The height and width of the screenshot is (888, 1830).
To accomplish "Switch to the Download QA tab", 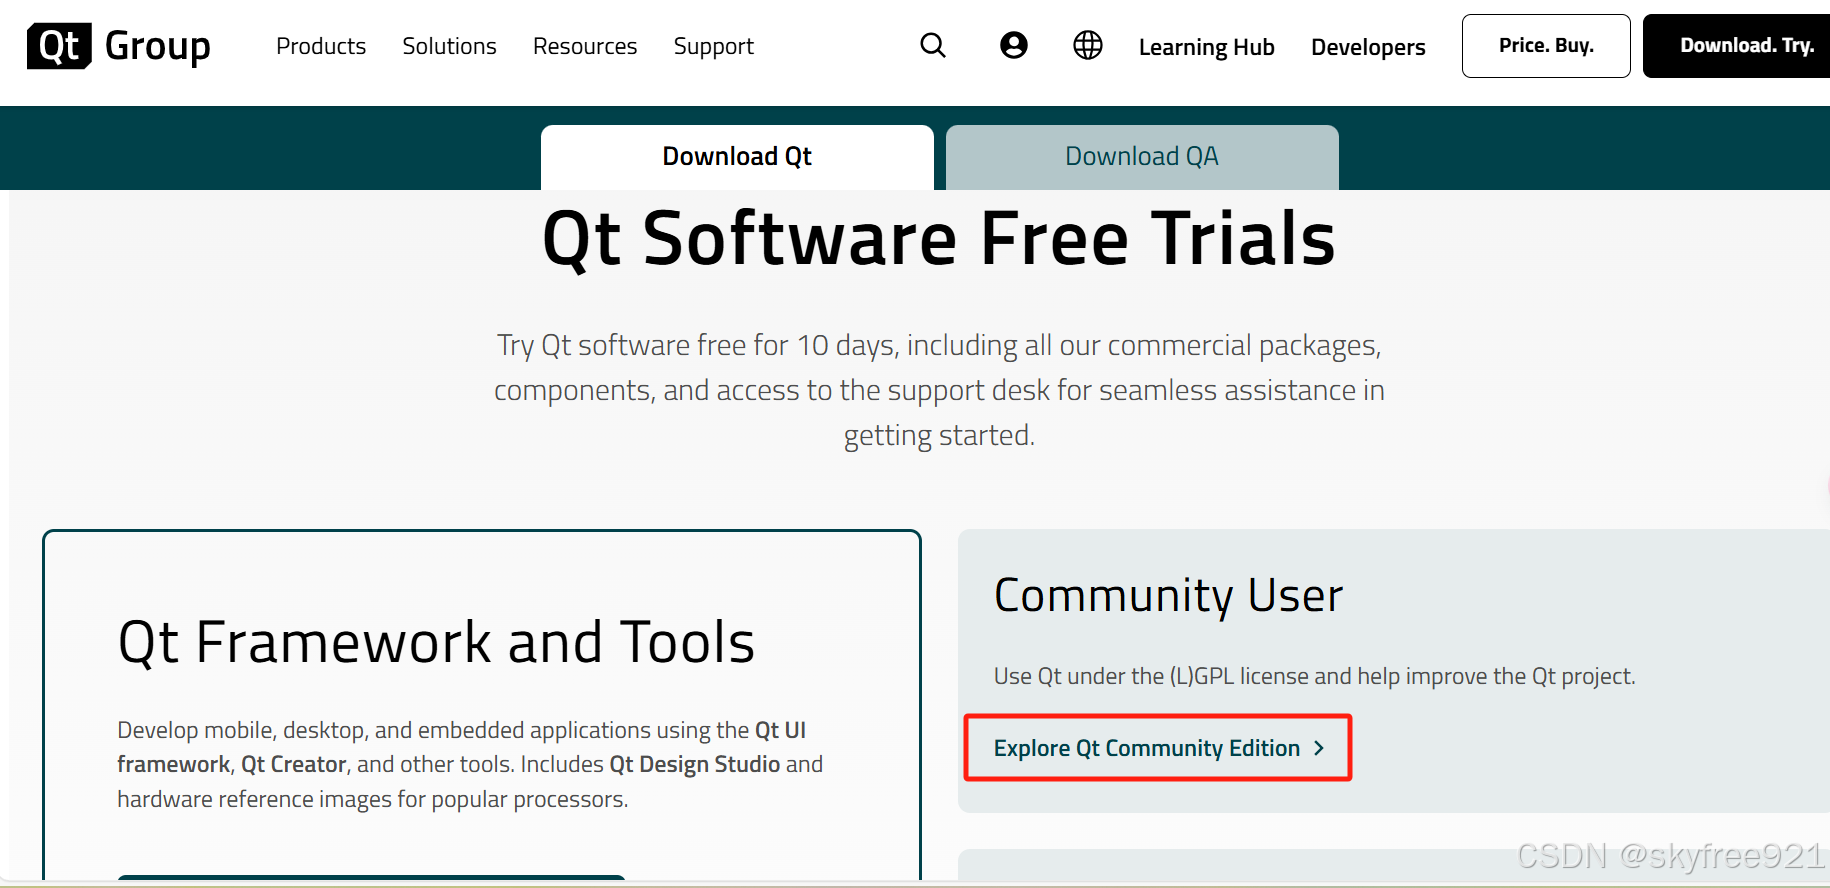I will (1142, 157).
